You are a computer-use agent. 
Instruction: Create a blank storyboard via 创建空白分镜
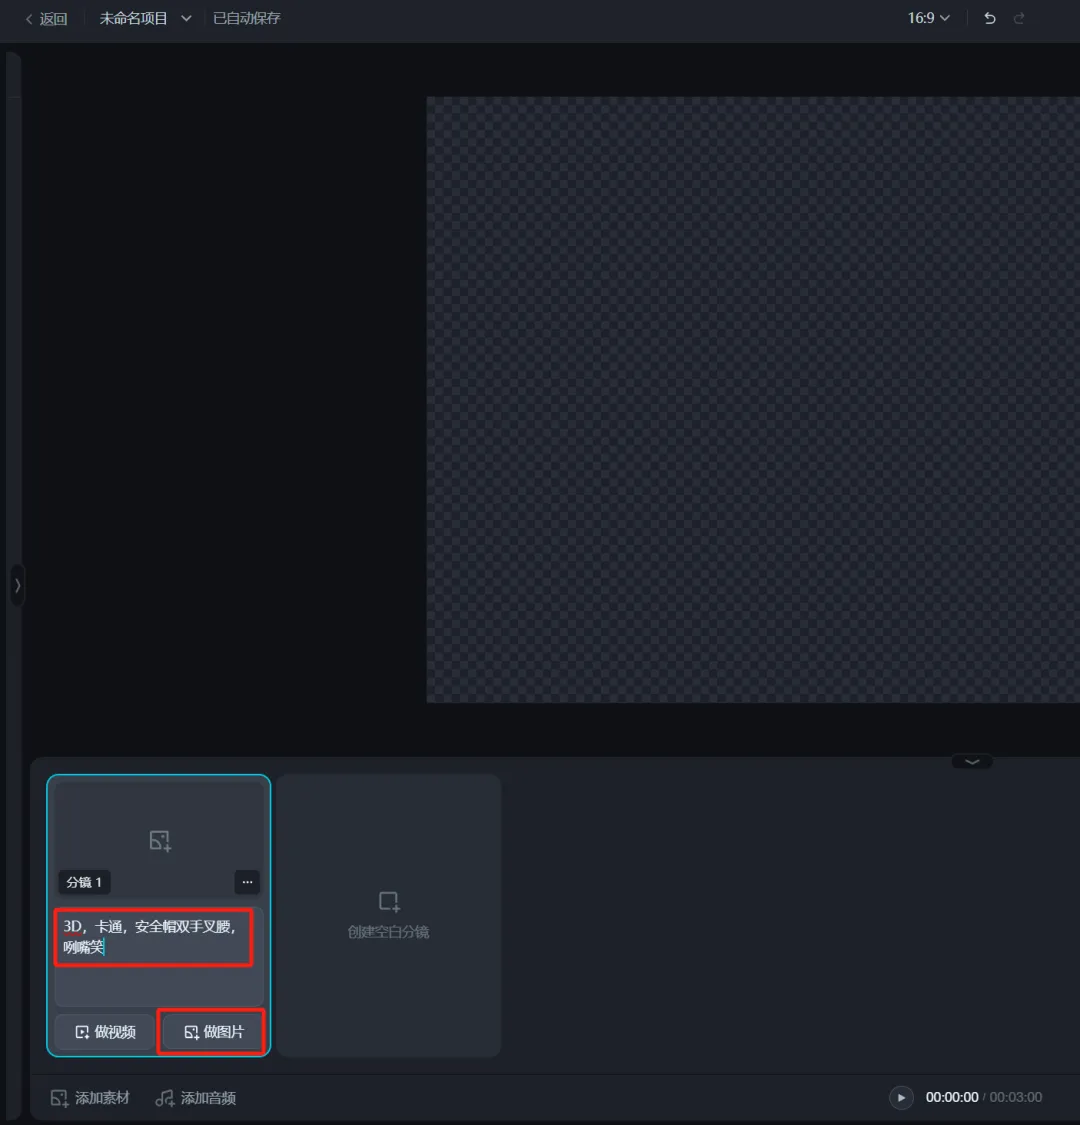(389, 914)
